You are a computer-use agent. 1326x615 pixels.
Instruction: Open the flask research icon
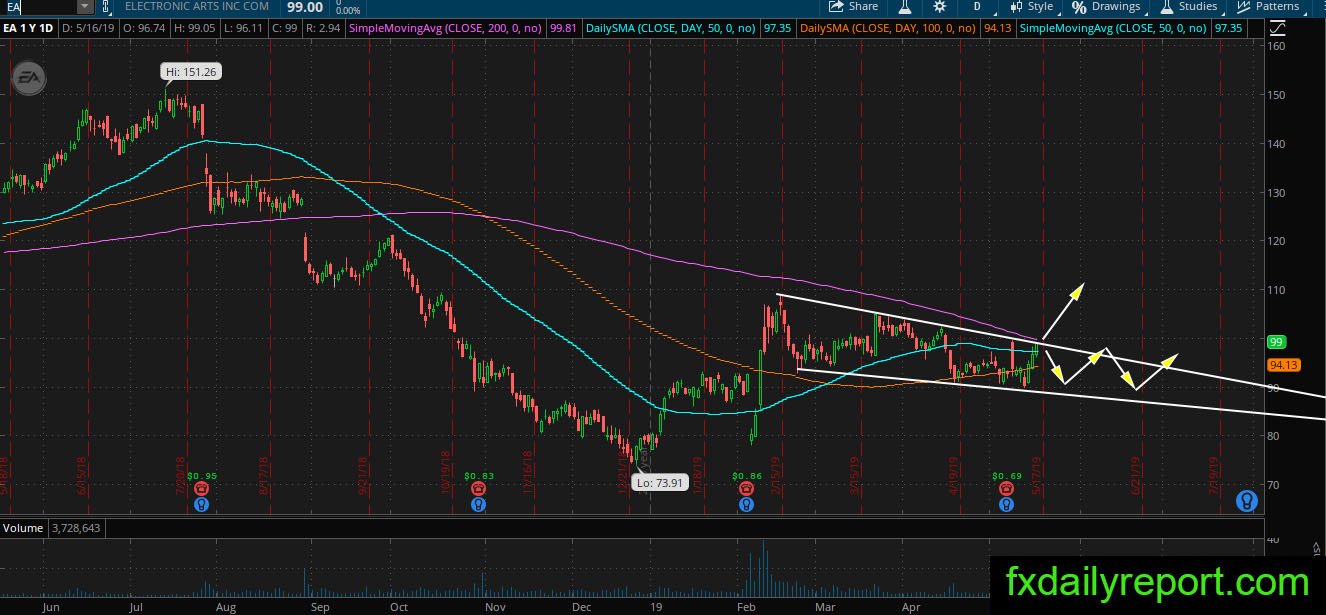tap(904, 6)
